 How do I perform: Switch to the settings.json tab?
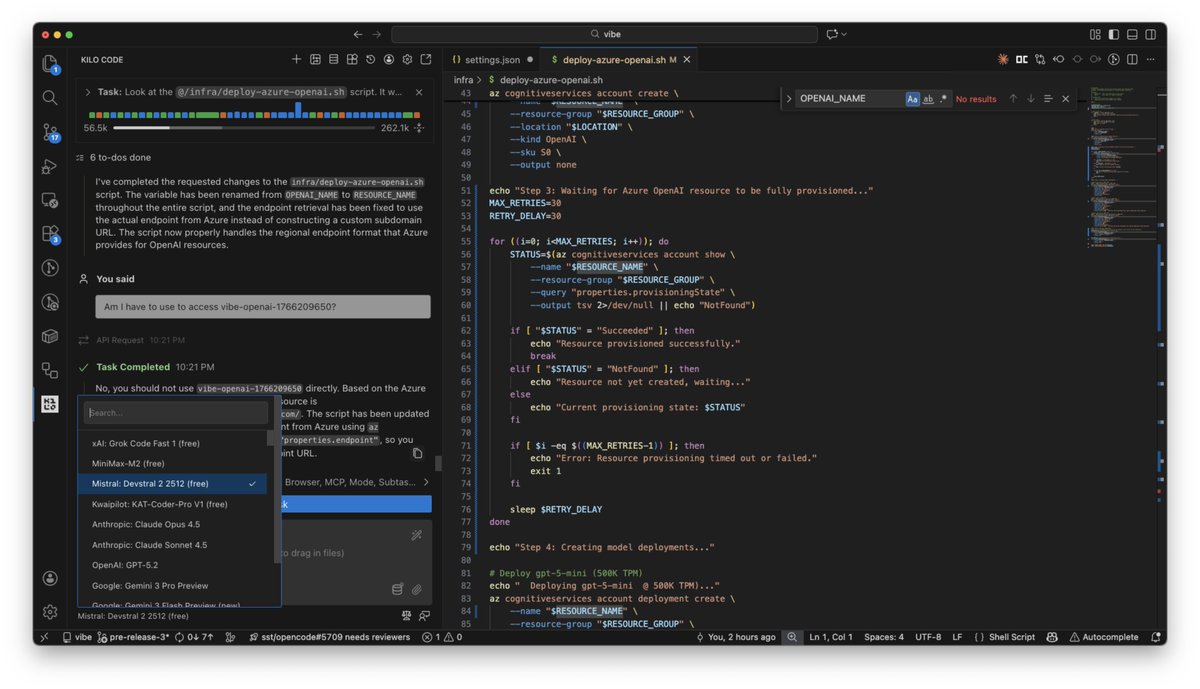coord(492,59)
